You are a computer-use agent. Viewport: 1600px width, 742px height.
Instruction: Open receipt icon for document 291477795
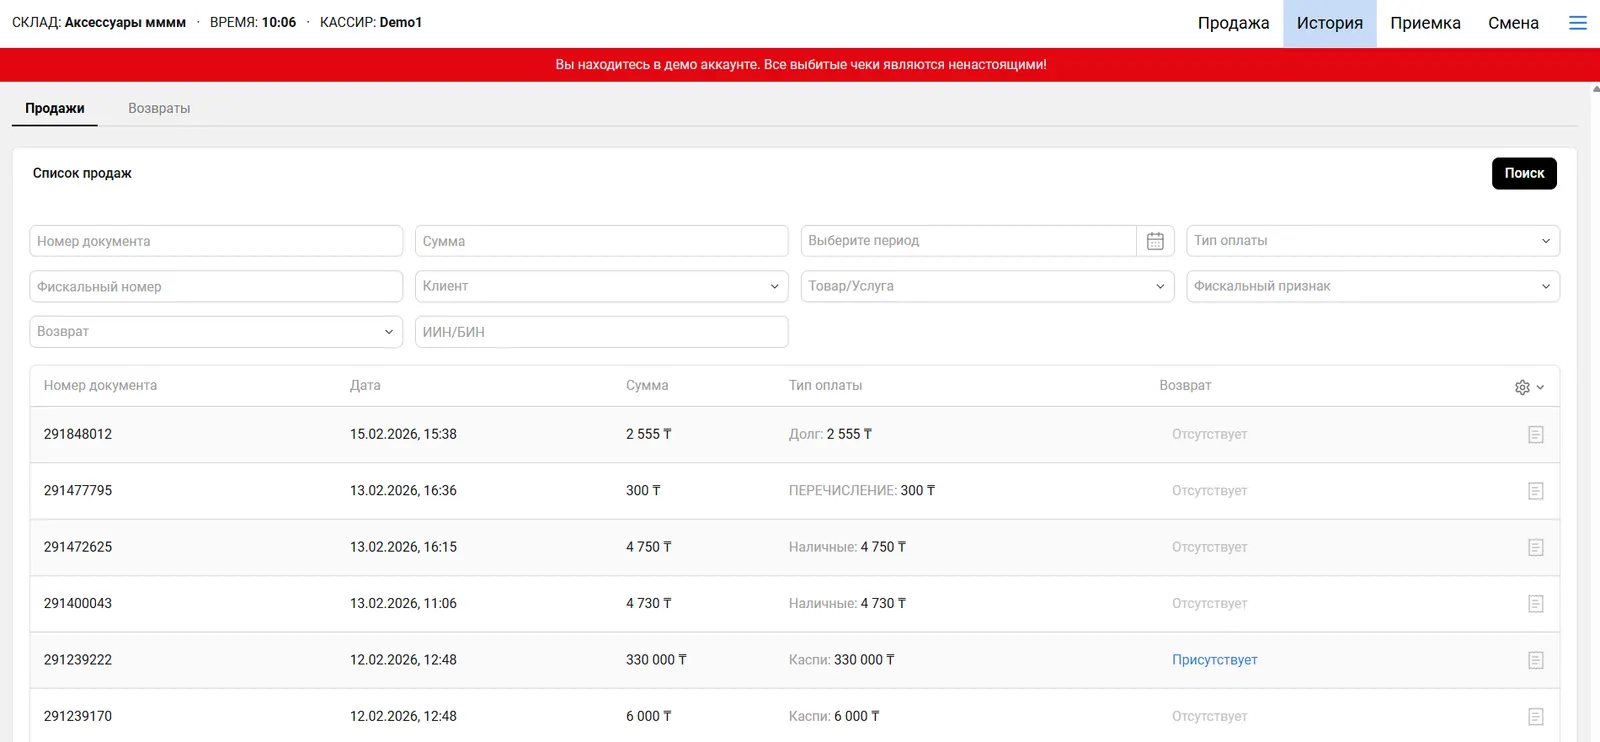(x=1536, y=491)
